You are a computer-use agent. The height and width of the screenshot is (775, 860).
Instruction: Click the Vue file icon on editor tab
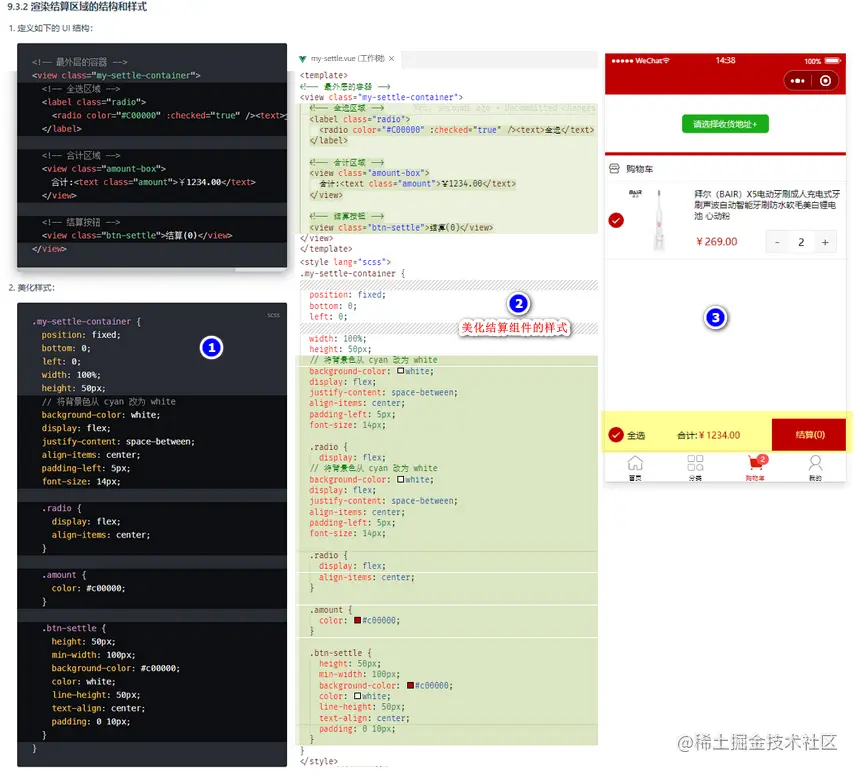[x=302, y=59]
